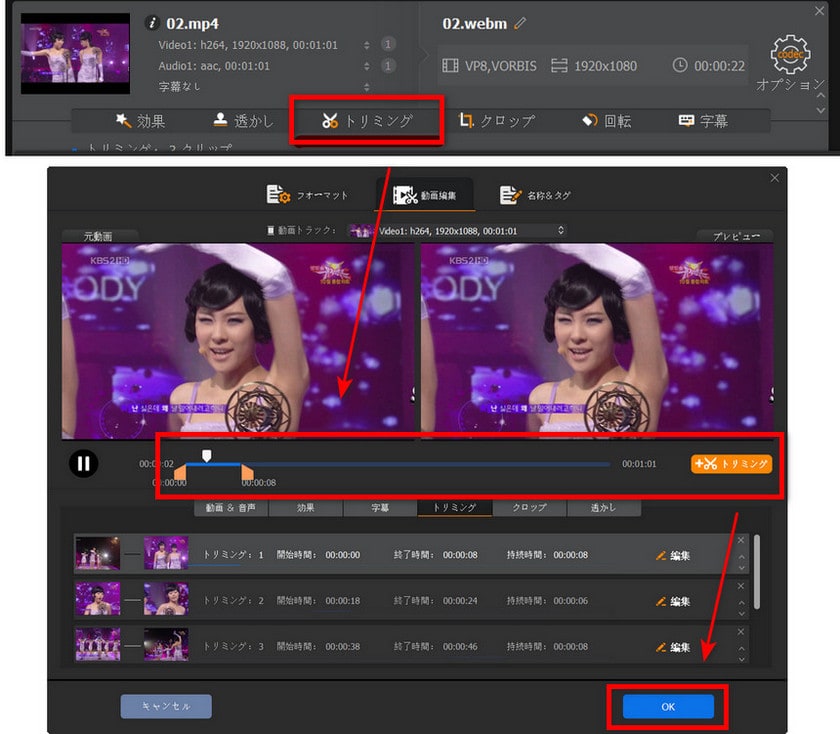The image size is (840, 734).
Task: Click the pencil icon to rename 02.webm
Action: click(x=520, y=23)
